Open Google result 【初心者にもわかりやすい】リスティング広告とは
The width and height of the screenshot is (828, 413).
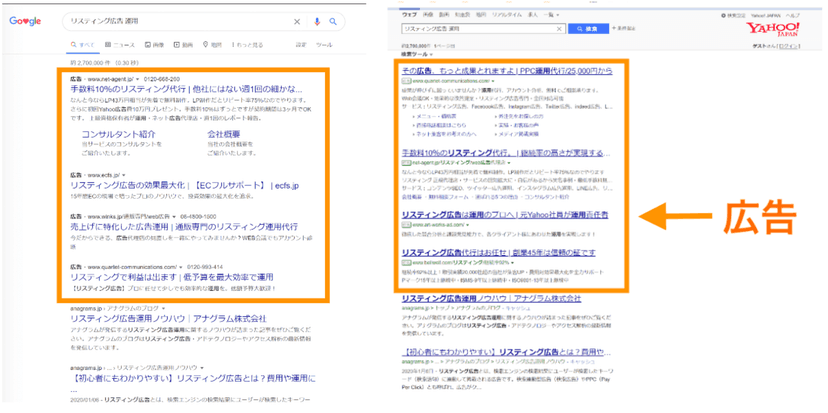(193, 379)
